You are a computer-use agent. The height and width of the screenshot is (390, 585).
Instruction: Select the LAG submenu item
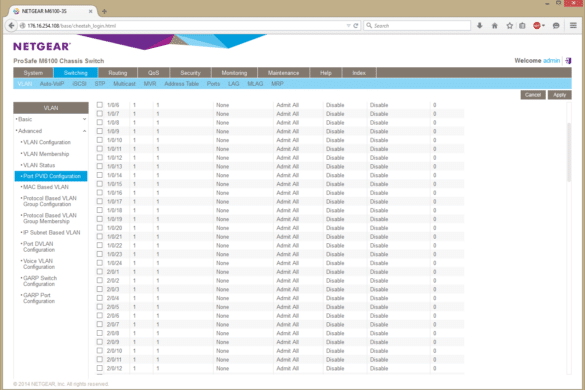pos(234,84)
